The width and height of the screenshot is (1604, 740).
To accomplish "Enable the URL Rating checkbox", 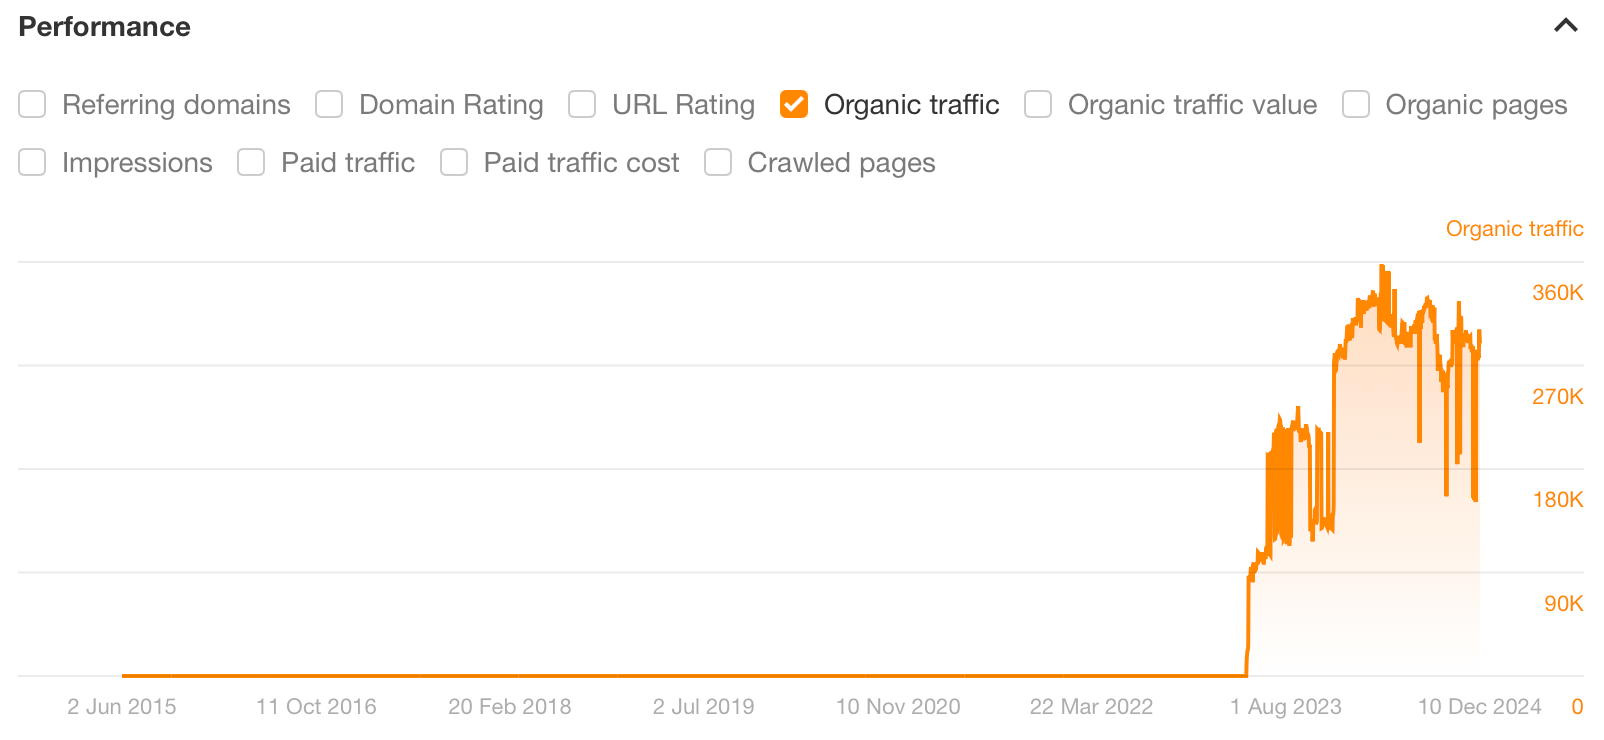I will click(x=581, y=104).
